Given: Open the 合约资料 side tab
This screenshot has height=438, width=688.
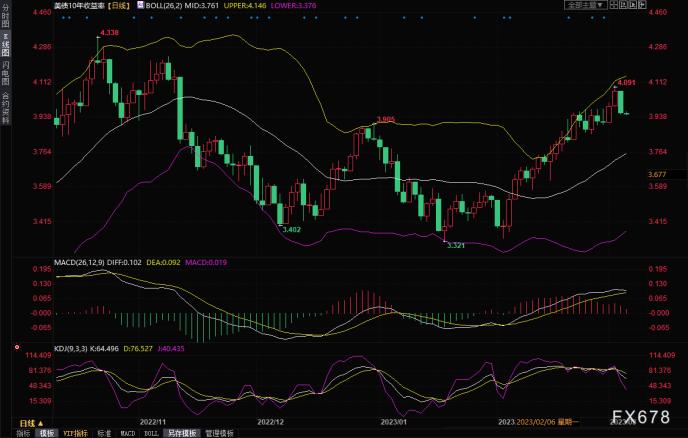Looking at the screenshot, I should pyautogui.click(x=5, y=108).
